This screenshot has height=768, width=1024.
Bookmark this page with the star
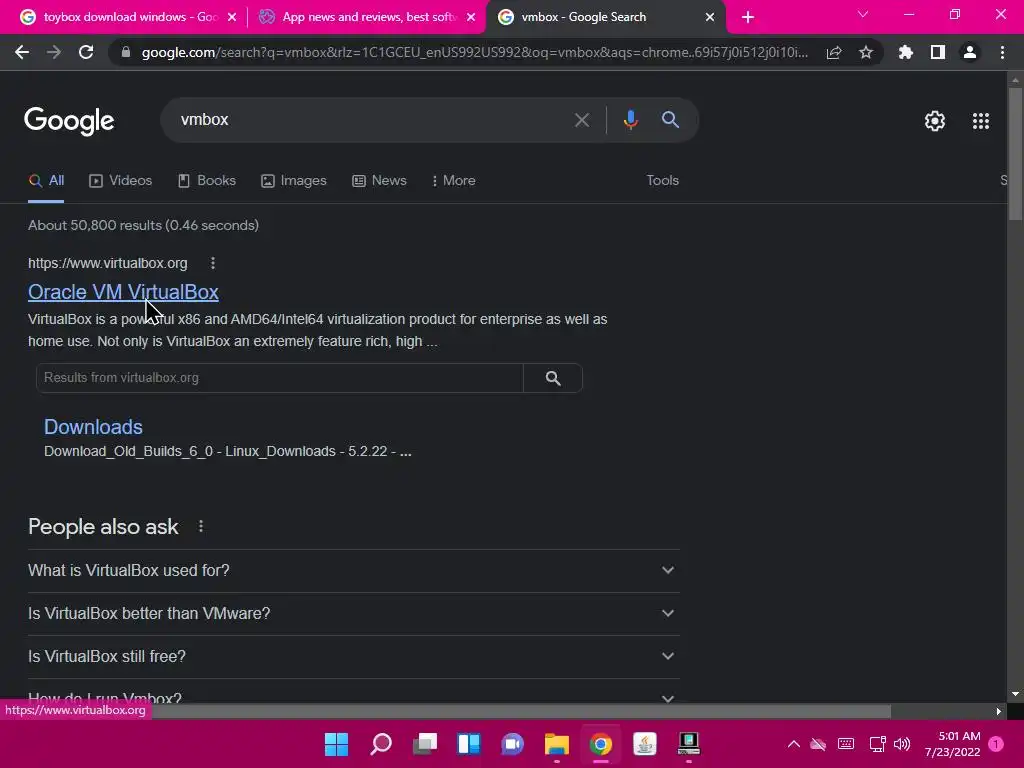(866, 52)
